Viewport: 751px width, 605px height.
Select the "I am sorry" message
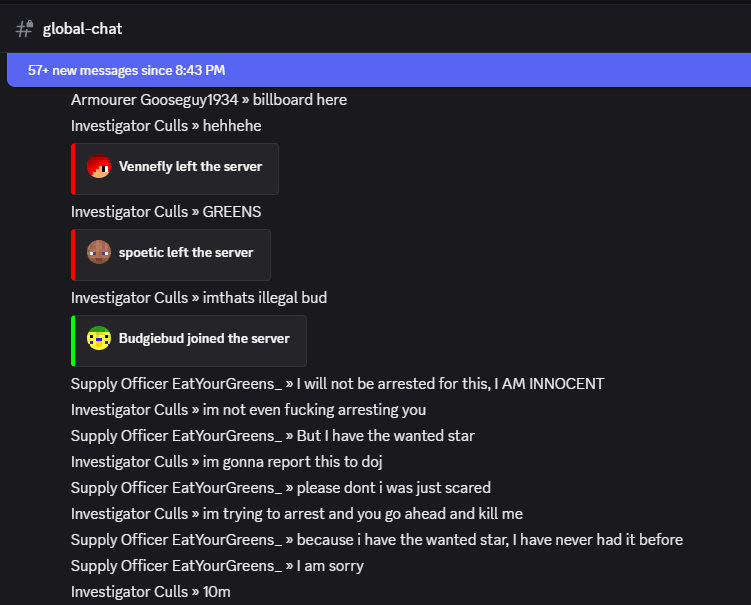[217, 566]
